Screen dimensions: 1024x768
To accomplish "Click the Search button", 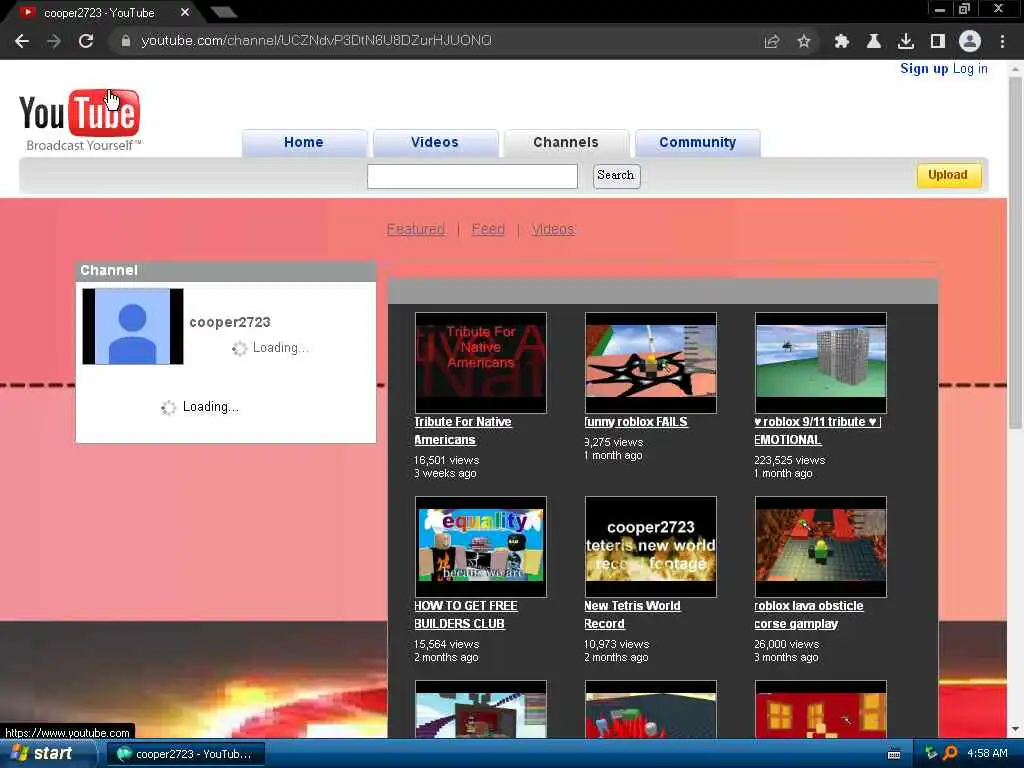I will (x=616, y=176).
